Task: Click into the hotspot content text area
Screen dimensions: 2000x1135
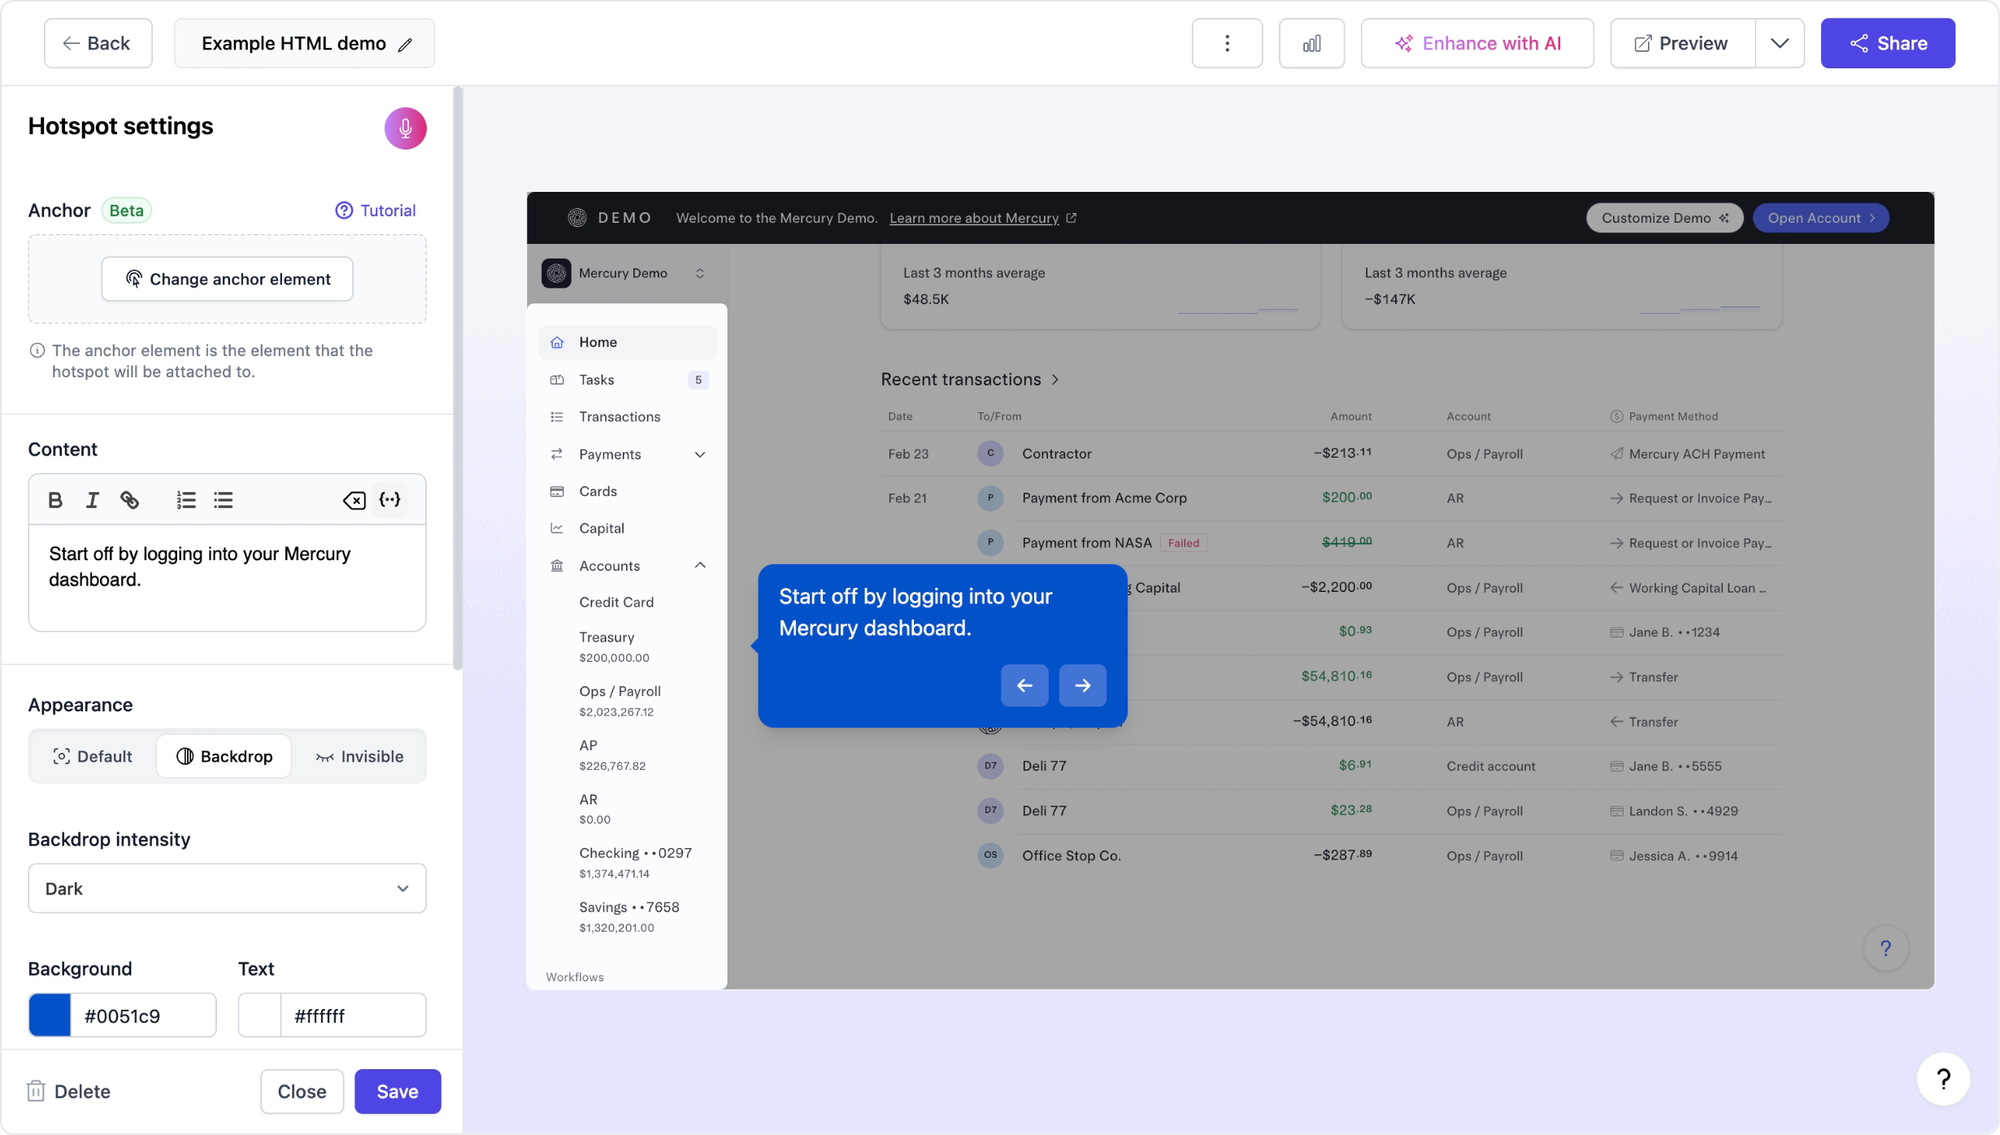Action: click(x=227, y=578)
